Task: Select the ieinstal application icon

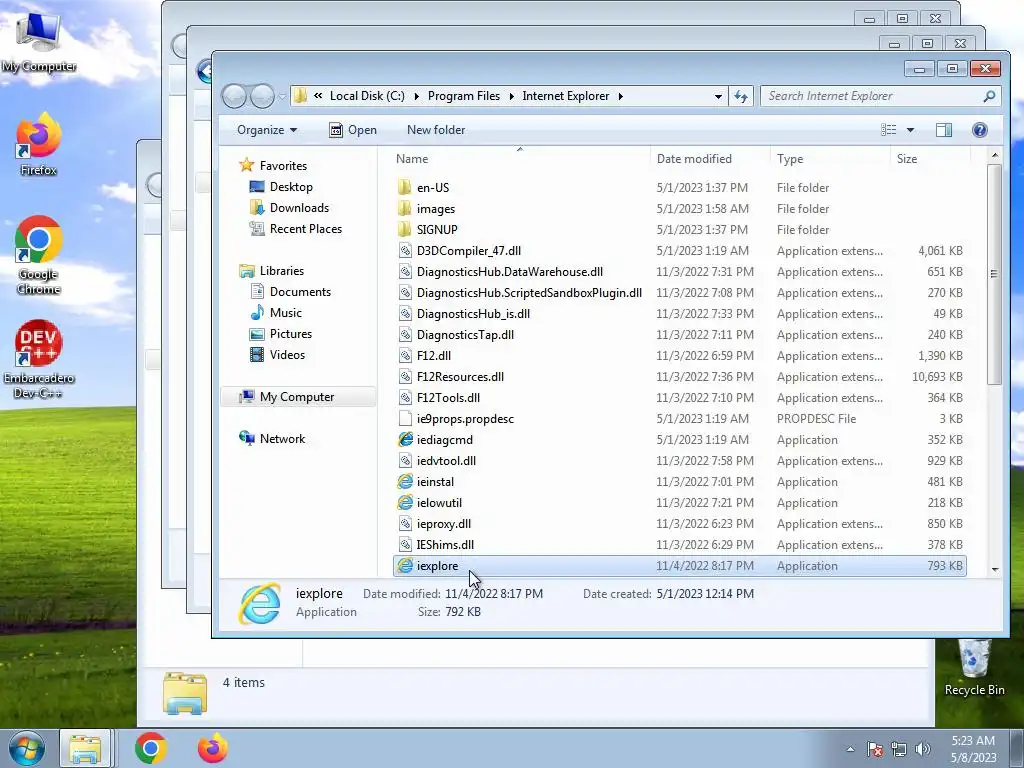Action: point(406,481)
